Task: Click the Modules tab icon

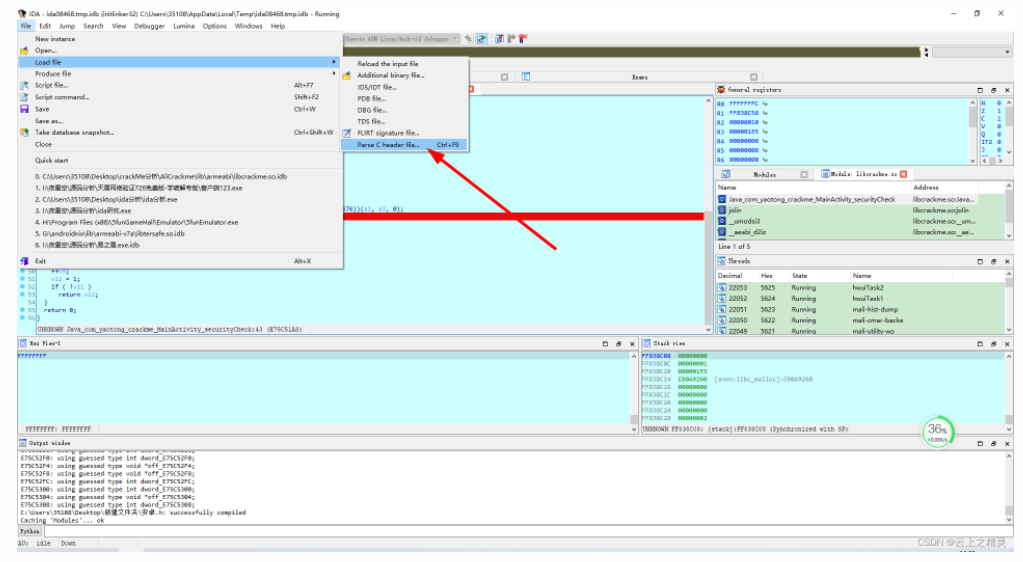Action: 725,174
